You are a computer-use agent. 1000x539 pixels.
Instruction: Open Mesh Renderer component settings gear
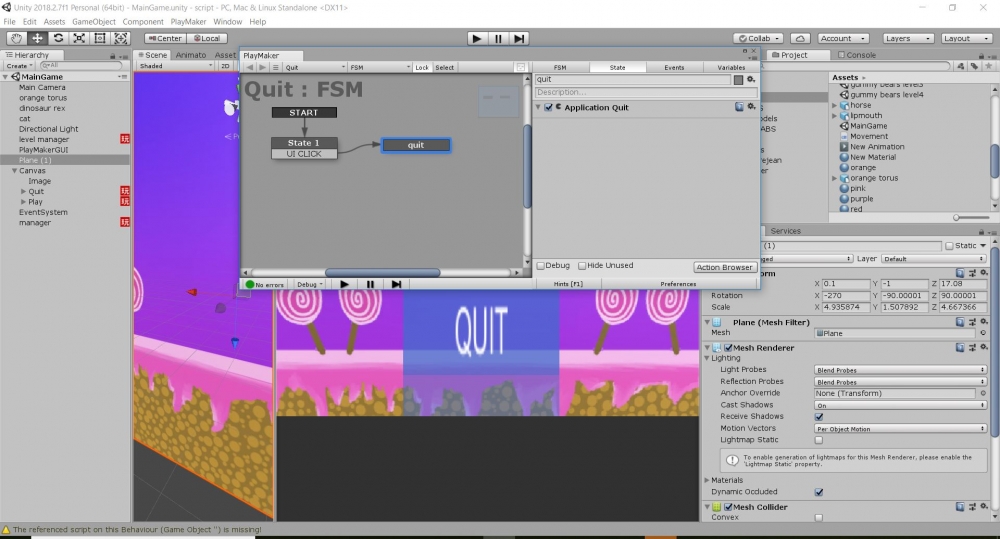[x=984, y=348]
